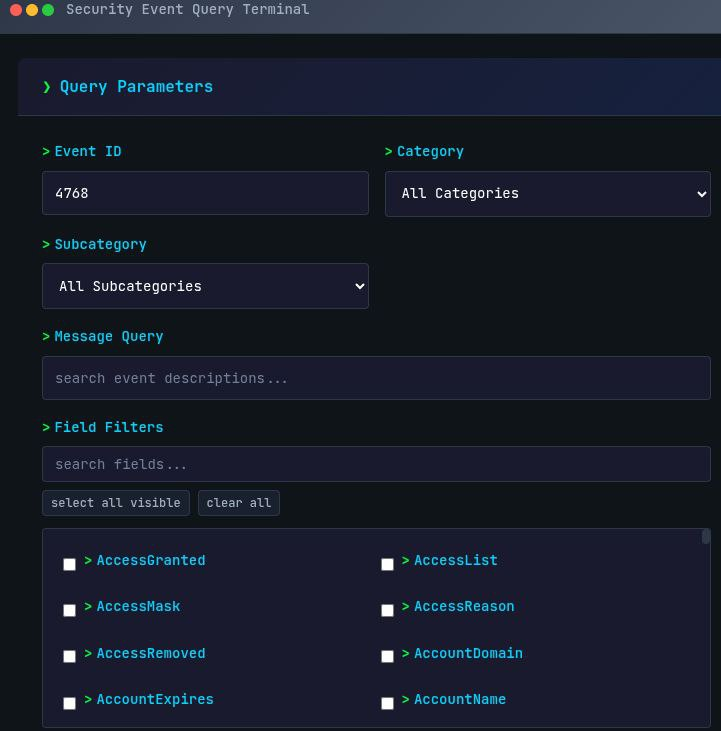Check the AccessGranted field checkbox
The image size is (721, 731).
click(69, 564)
